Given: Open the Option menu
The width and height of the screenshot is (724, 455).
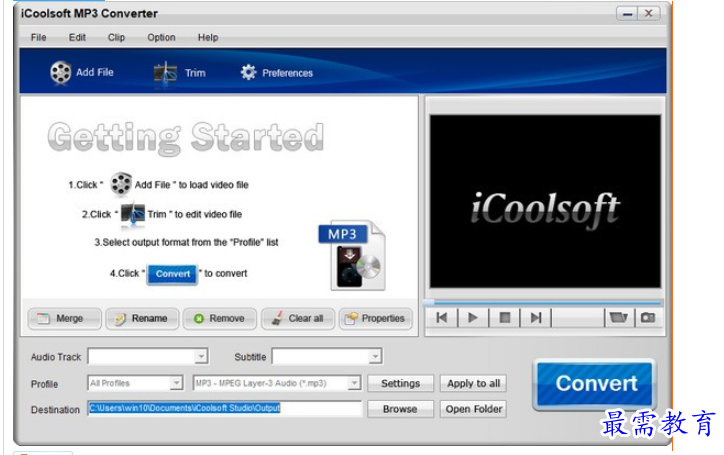Looking at the screenshot, I should (161, 37).
